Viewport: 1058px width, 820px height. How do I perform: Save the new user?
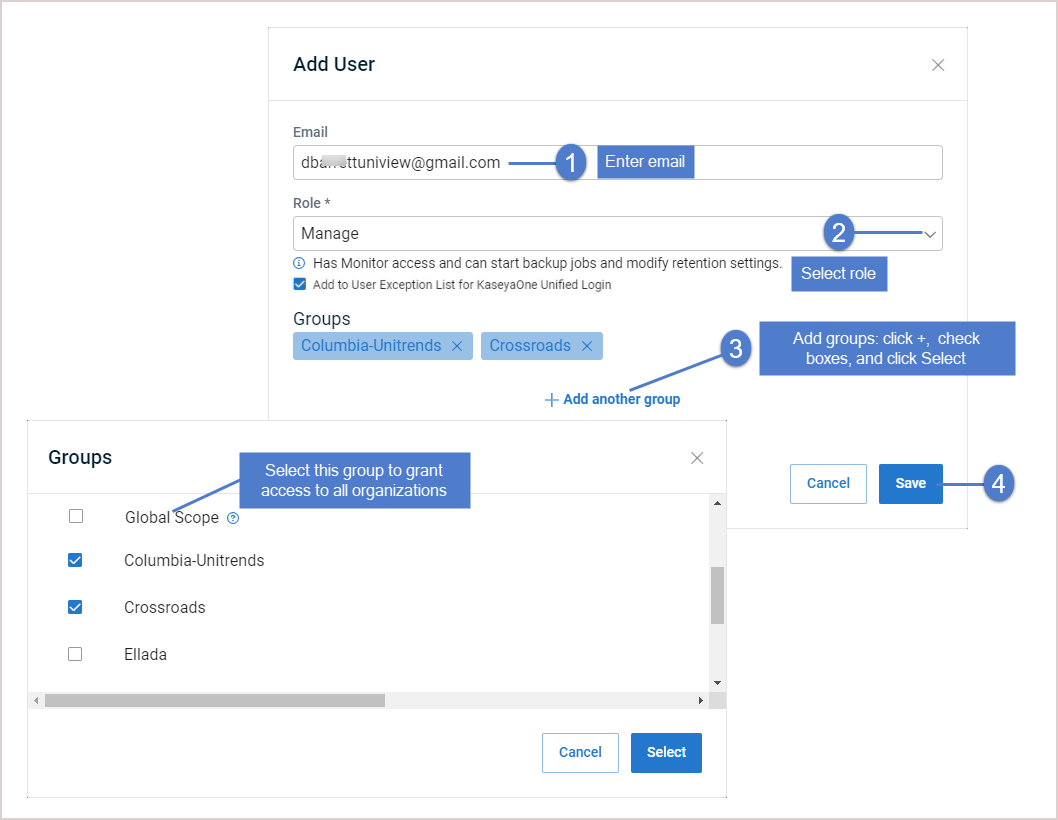coord(910,483)
